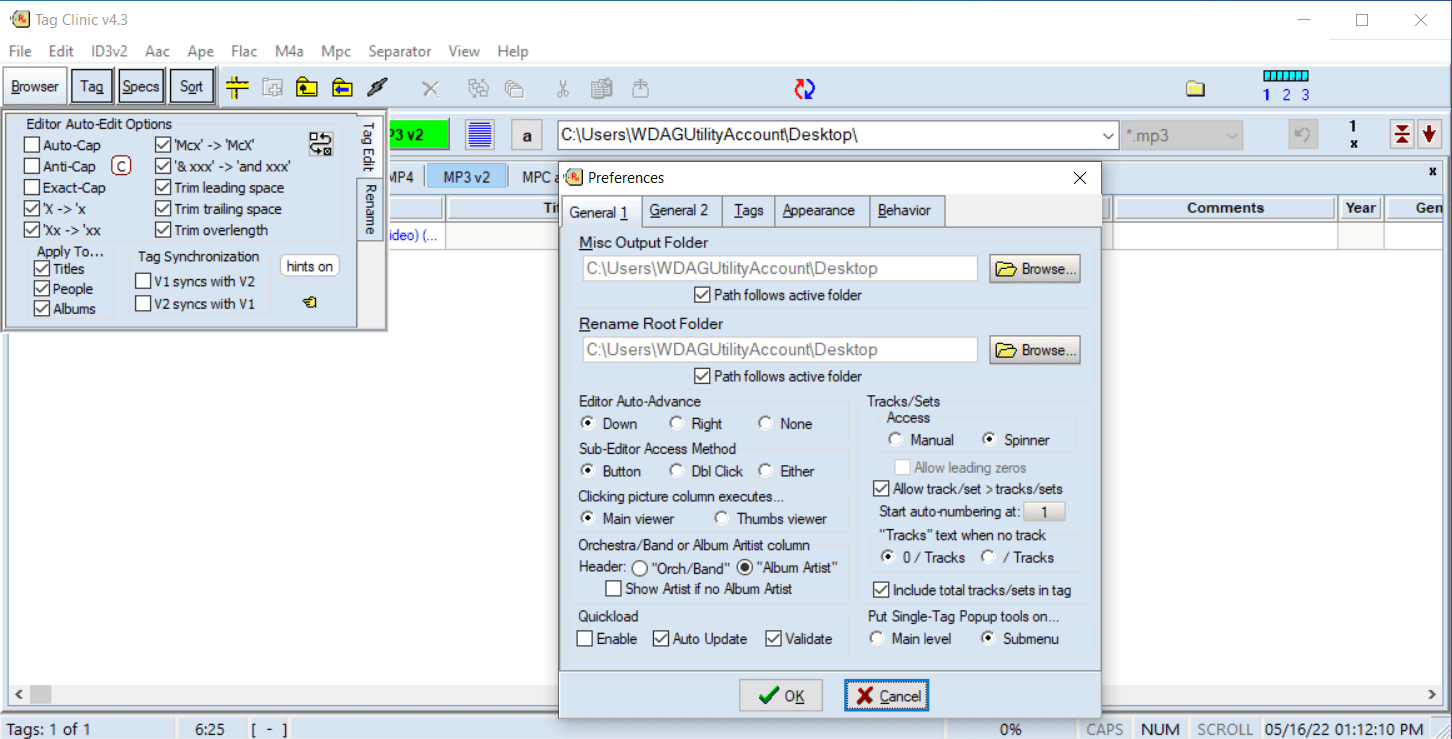Open the ID3v2 menu
The width and height of the screenshot is (1452, 739).
(x=109, y=51)
